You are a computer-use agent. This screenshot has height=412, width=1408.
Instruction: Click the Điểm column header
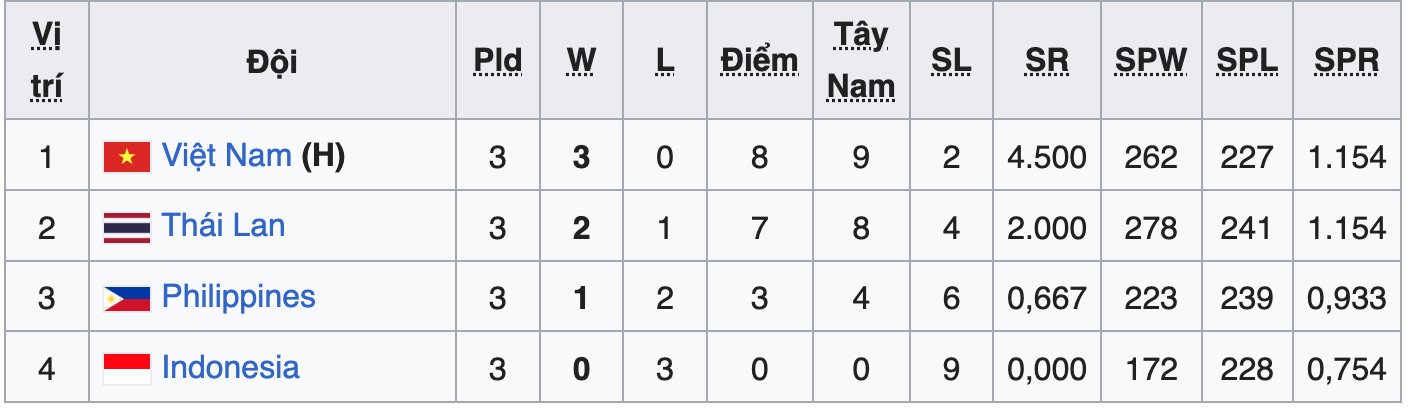click(759, 62)
